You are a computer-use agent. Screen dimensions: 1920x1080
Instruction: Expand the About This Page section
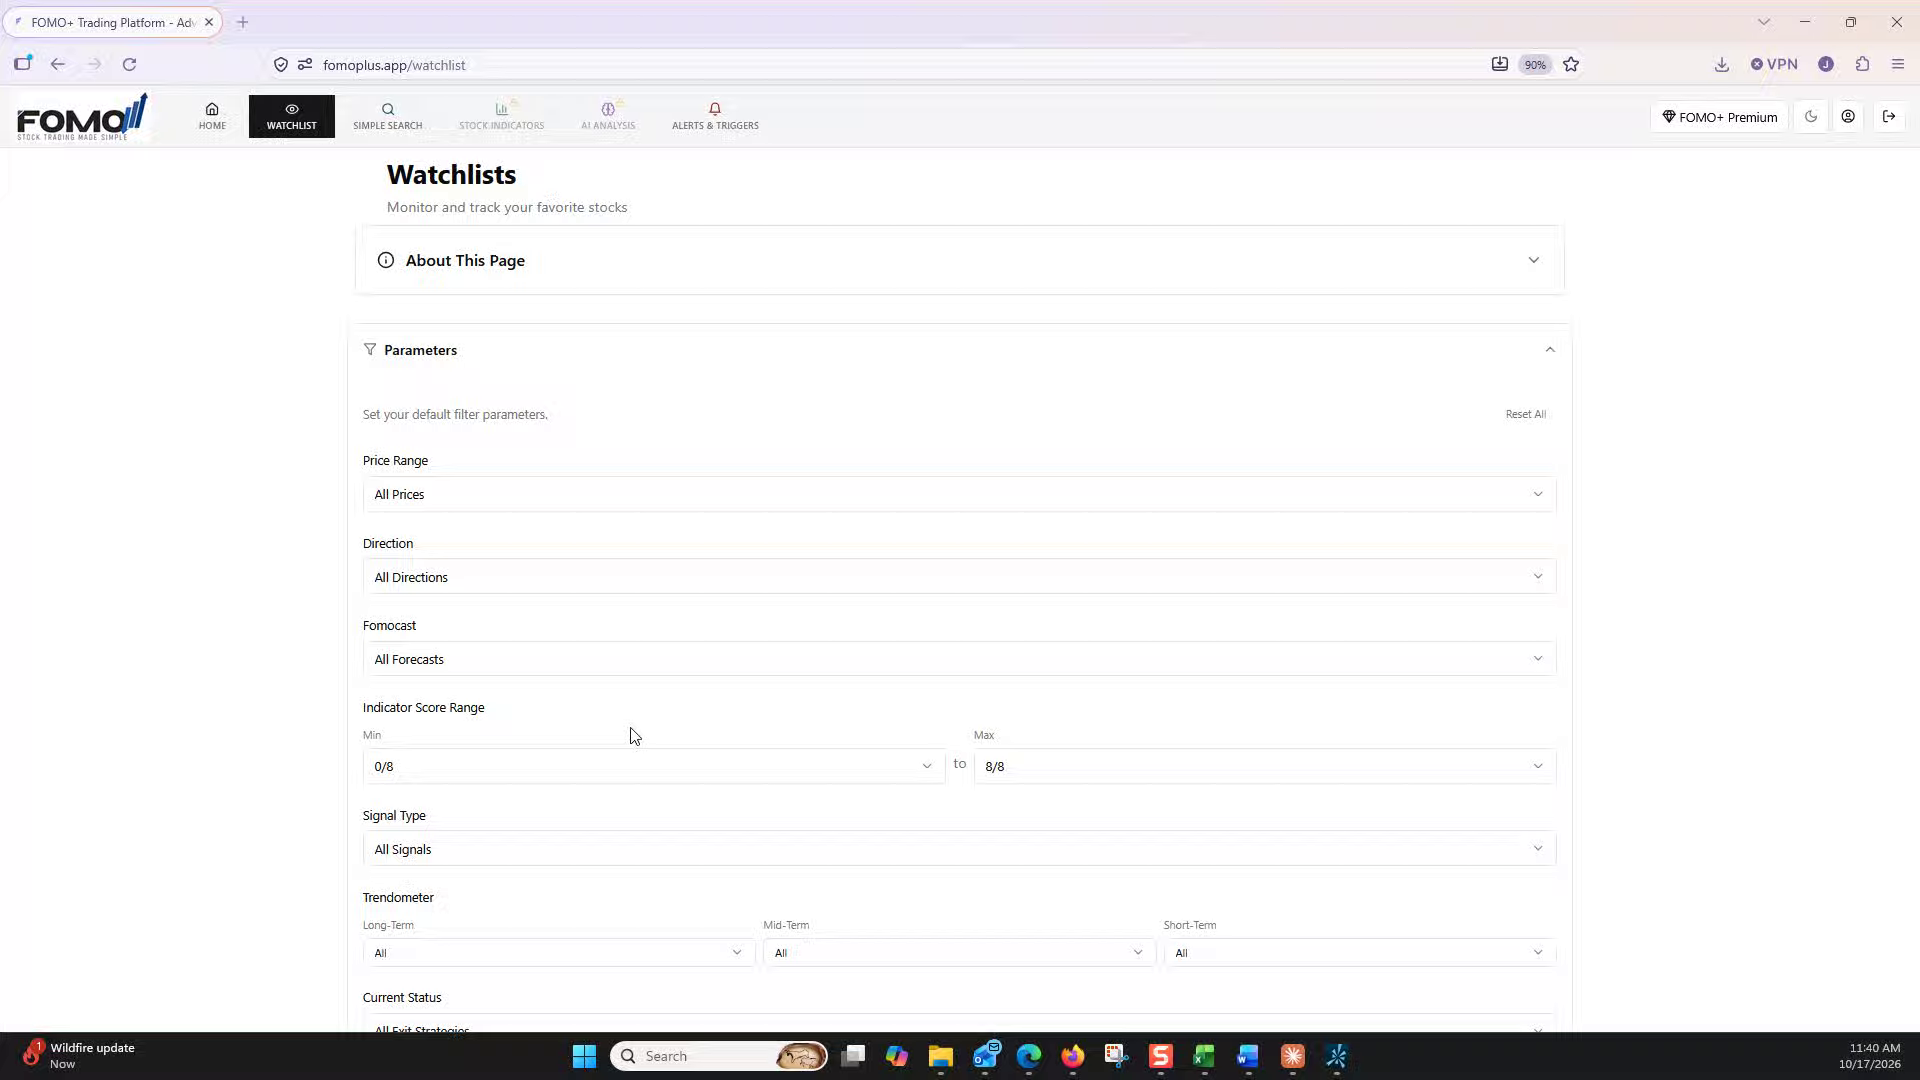tap(960, 260)
